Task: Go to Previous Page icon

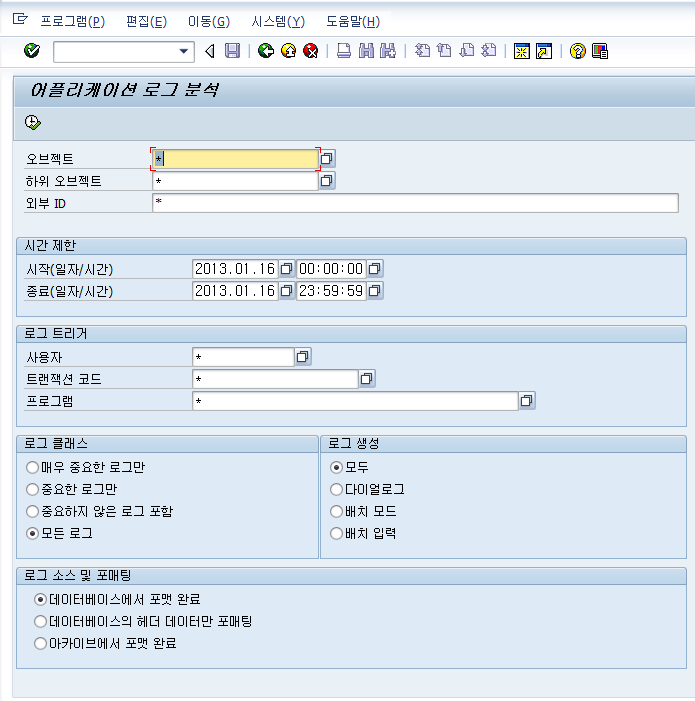Action: (x=444, y=51)
